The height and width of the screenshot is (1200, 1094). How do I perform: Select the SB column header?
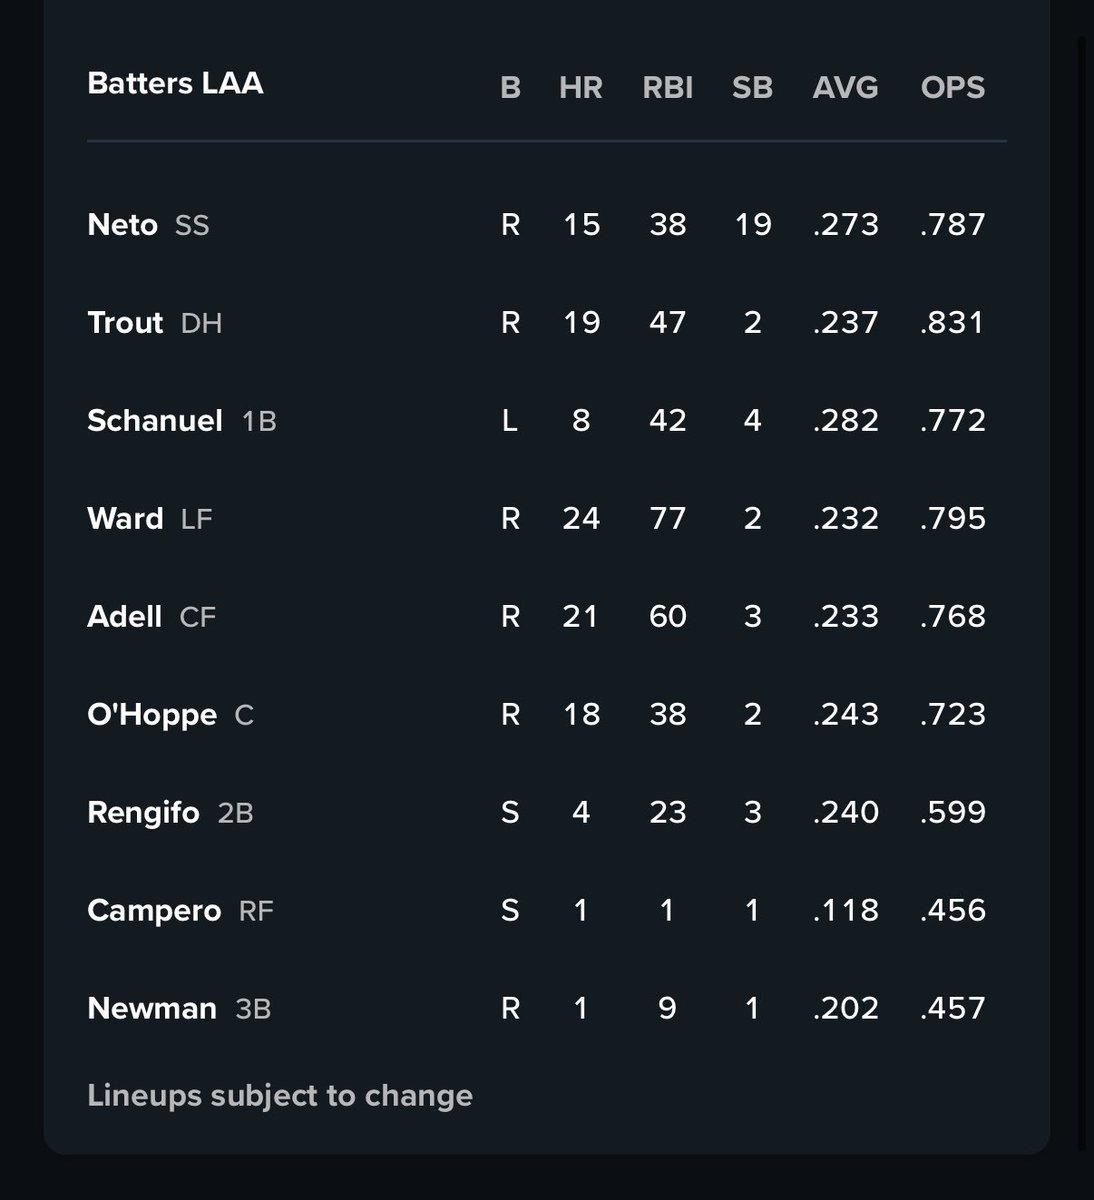[x=752, y=88]
